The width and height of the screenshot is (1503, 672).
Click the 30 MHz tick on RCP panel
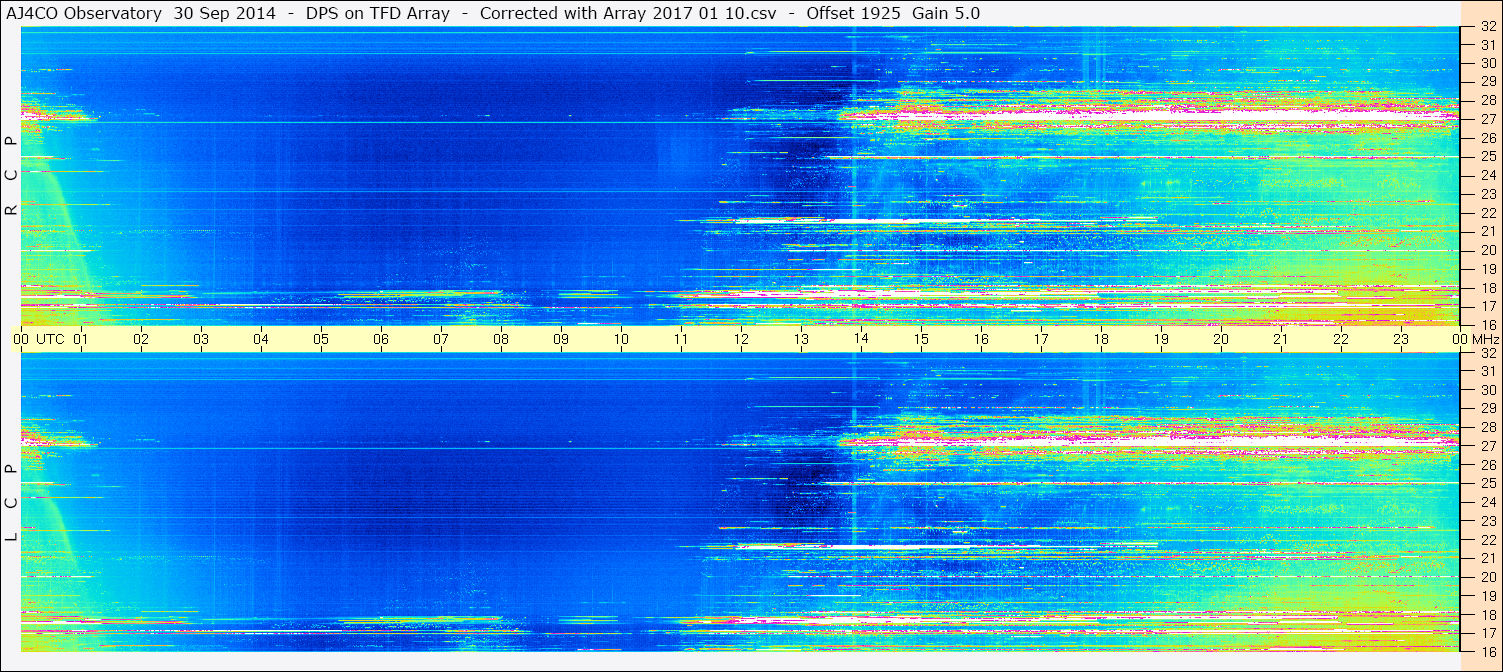(x=1487, y=64)
